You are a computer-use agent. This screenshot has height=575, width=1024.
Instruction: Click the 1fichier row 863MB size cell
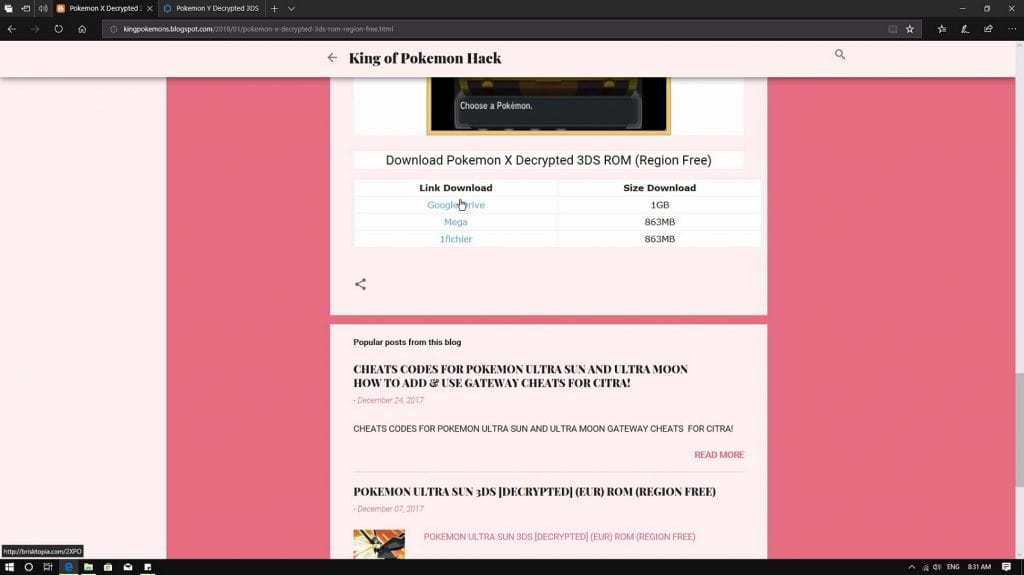[x=660, y=238]
